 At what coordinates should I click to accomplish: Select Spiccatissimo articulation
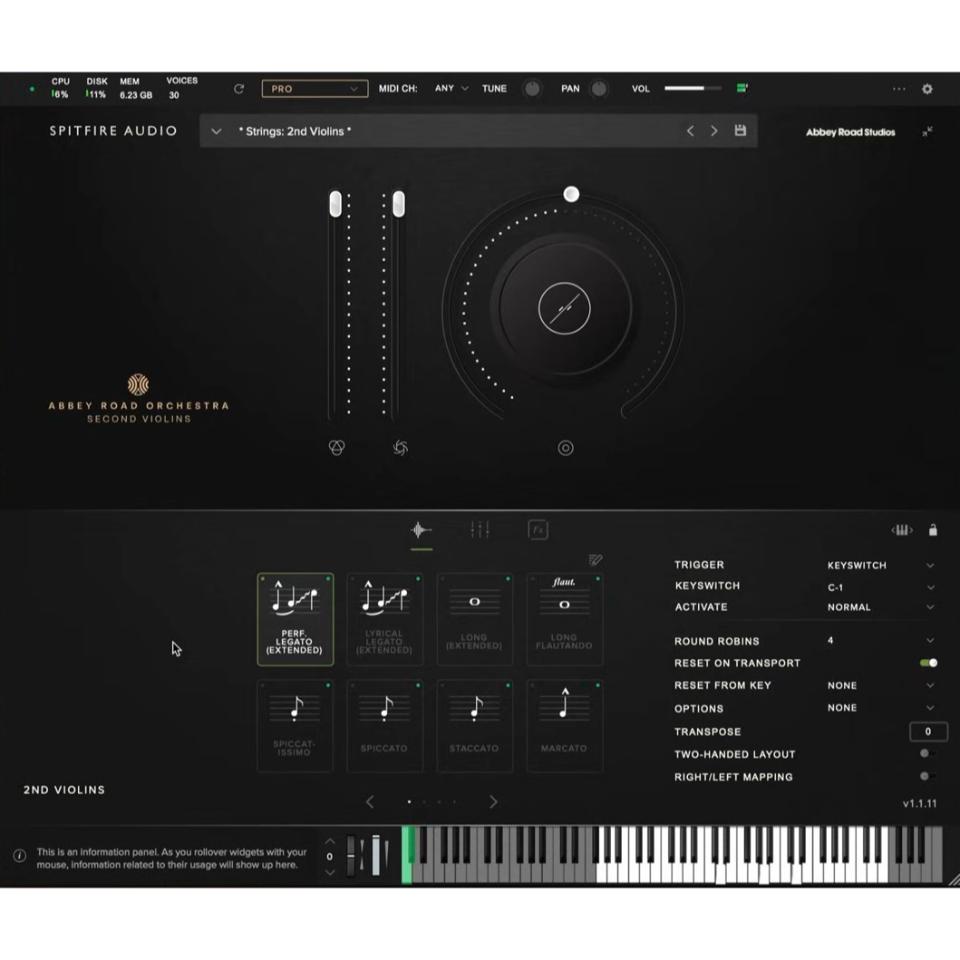click(x=295, y=726)
